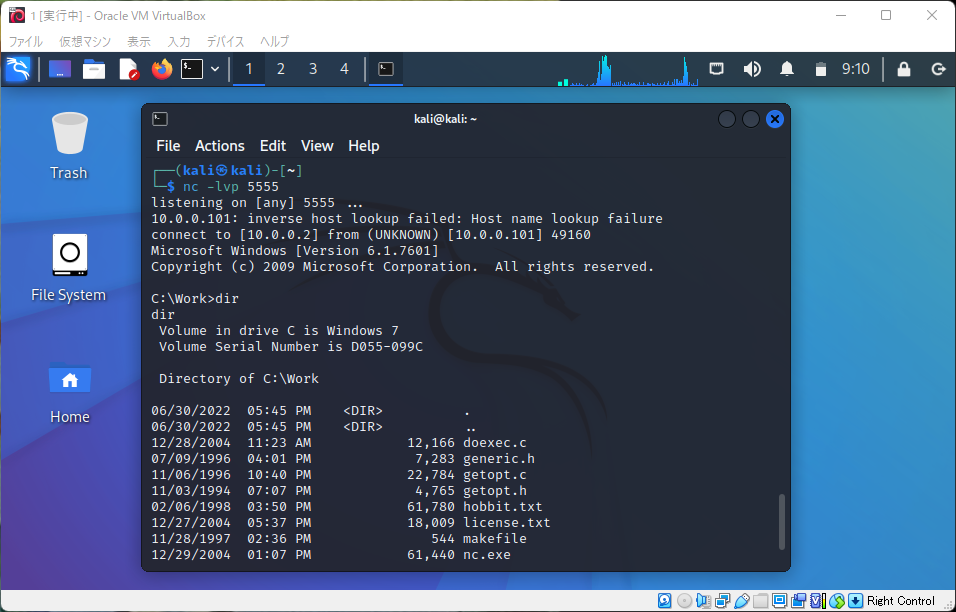Click the terminal icon in window title bar
Screen dimensions: 956x612
tap(160, 119)
